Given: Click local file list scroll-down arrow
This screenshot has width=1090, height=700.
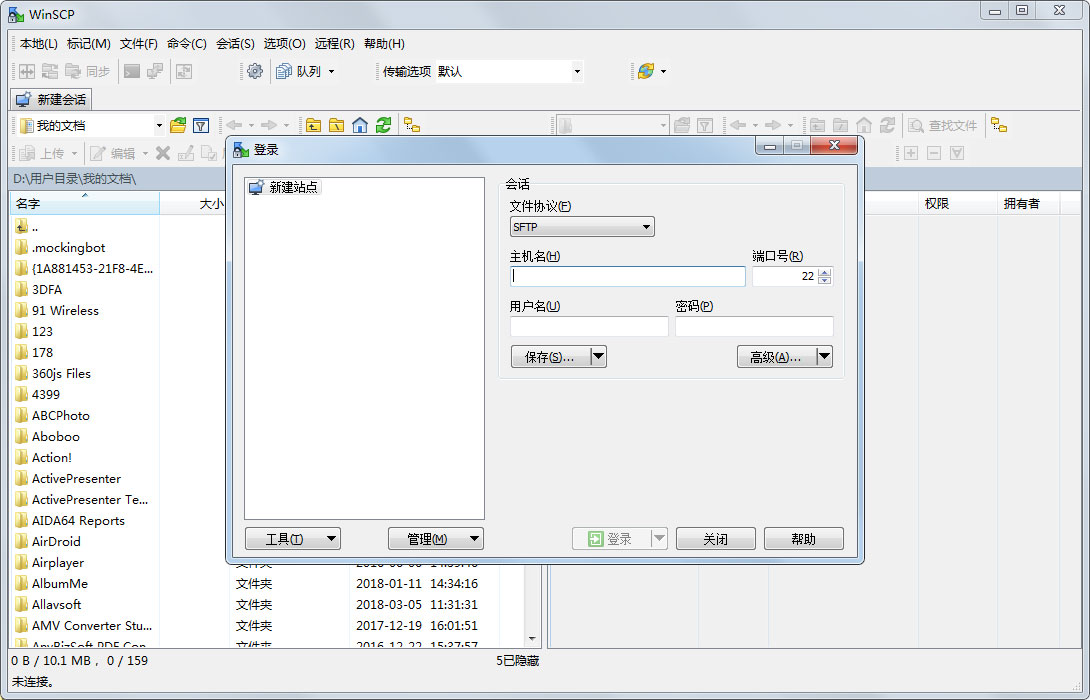Looking at the screenshot, I should pos(532,639).
